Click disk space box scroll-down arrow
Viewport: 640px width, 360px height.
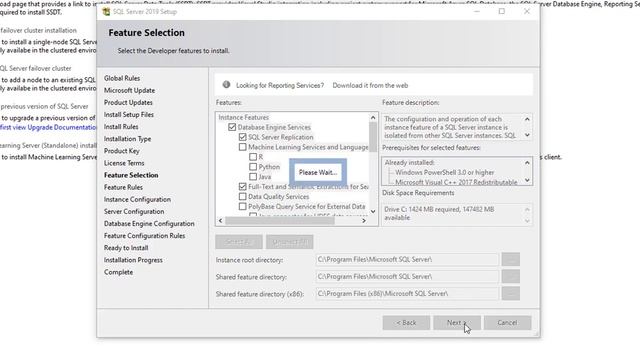527,221
